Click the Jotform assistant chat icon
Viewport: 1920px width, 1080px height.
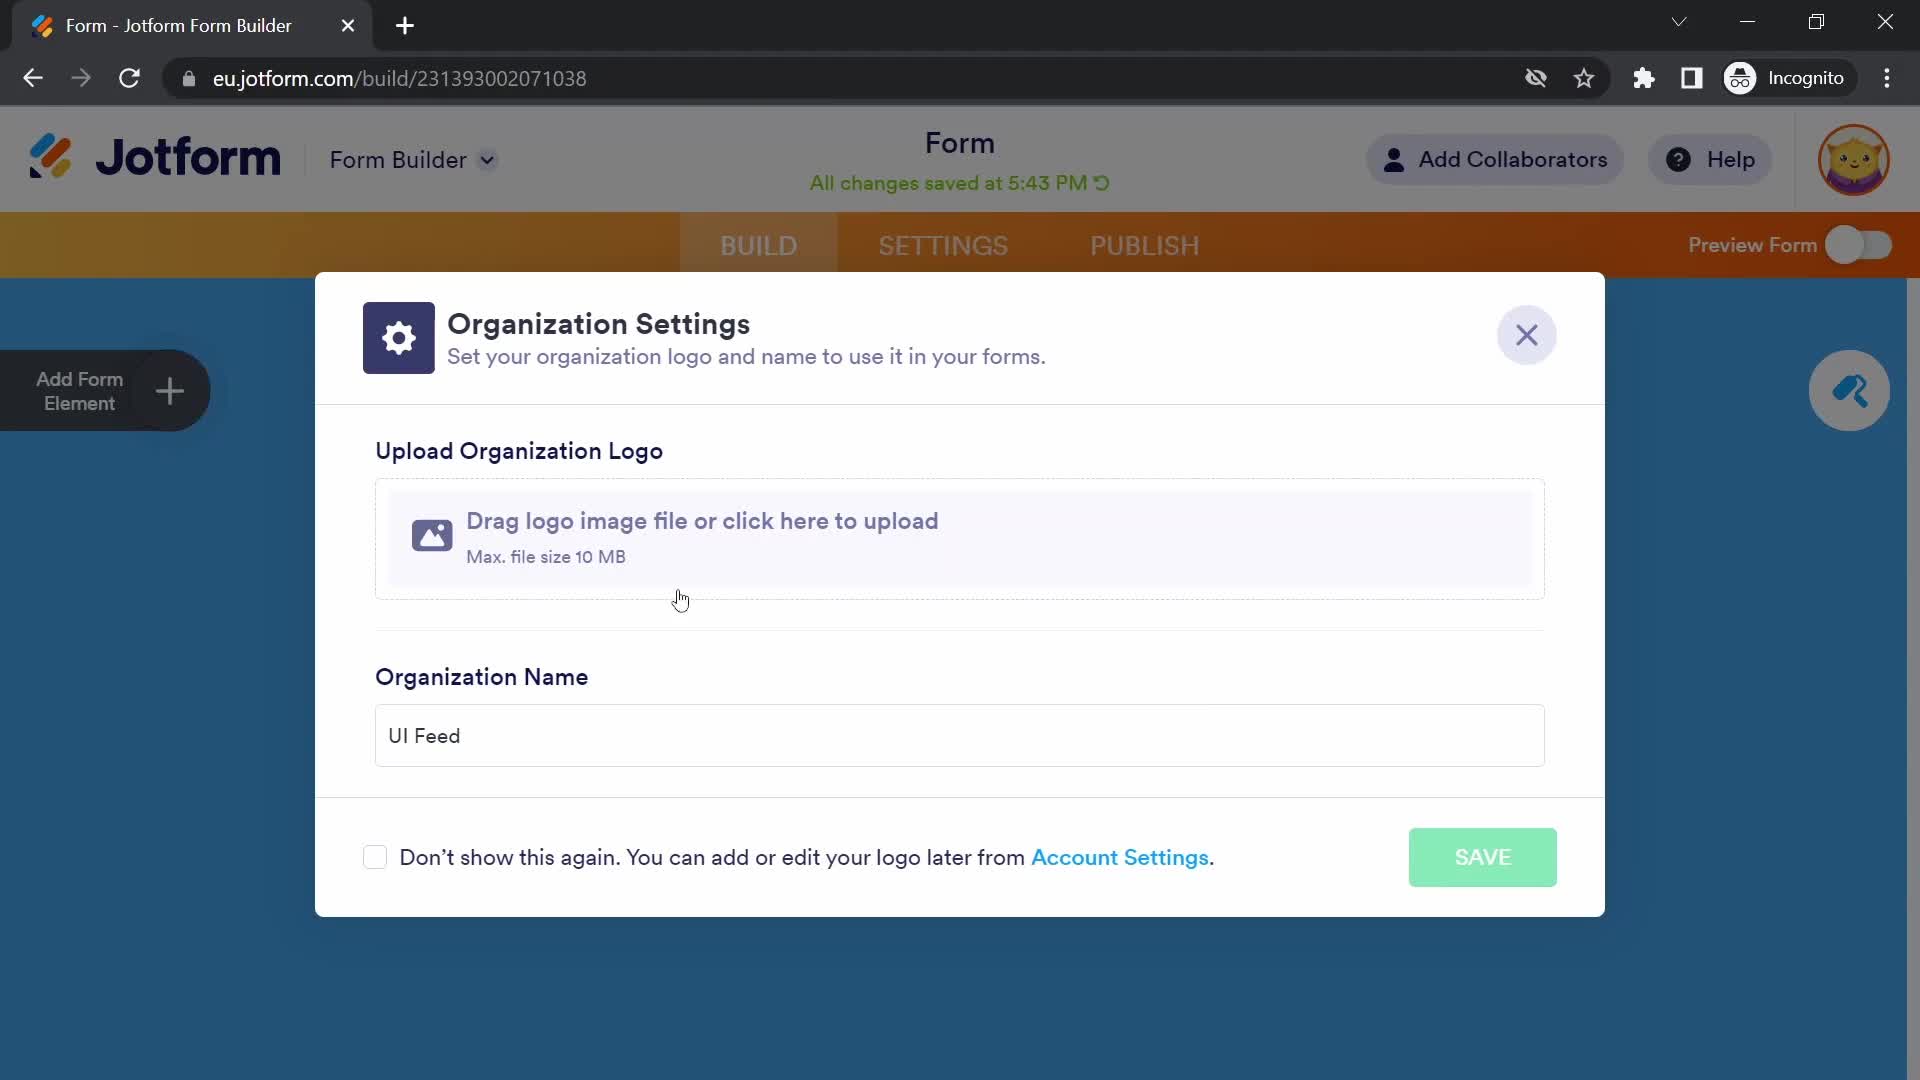point(1851,392)
